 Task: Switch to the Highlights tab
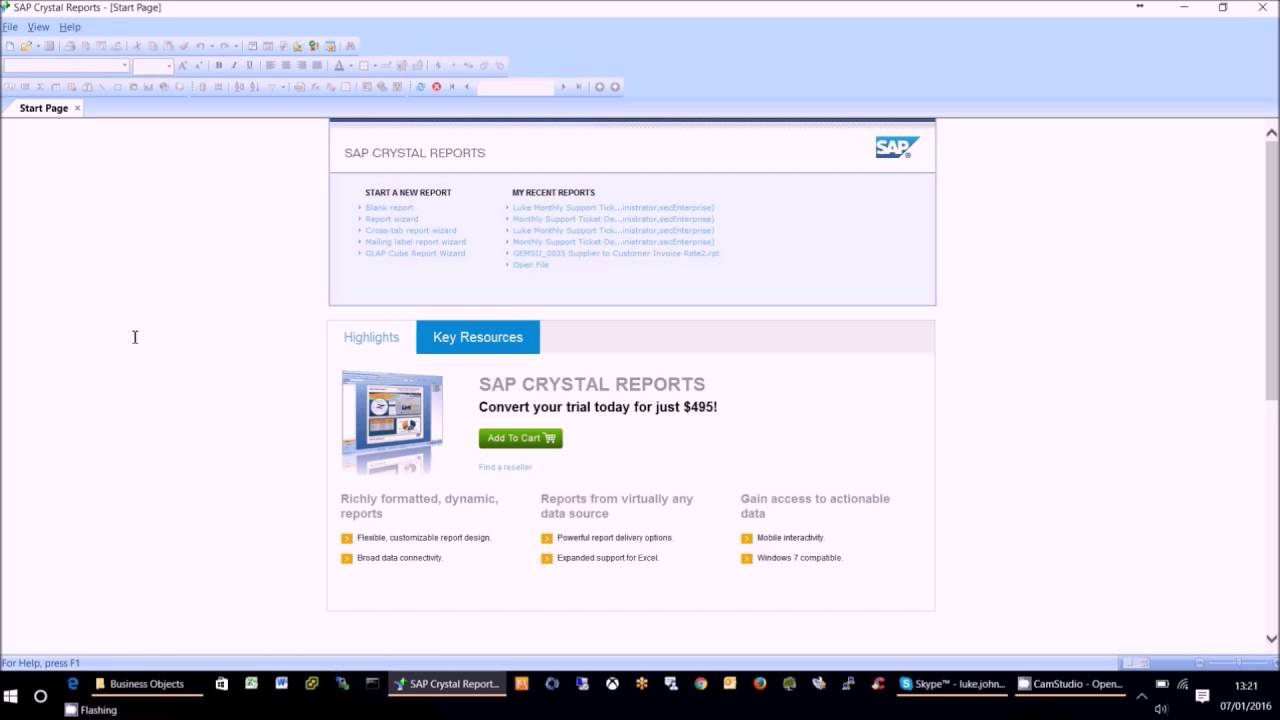371,337
